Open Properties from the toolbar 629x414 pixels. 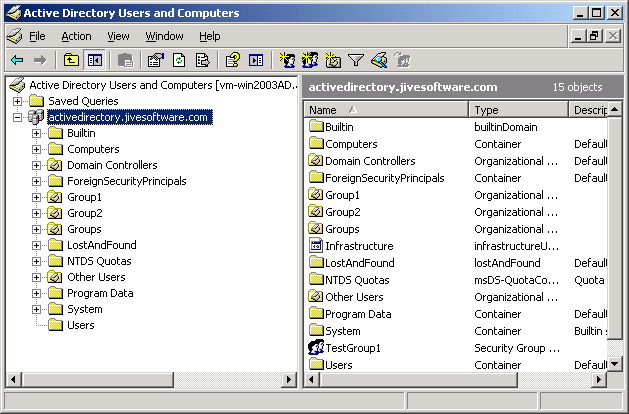coord(156,60)
